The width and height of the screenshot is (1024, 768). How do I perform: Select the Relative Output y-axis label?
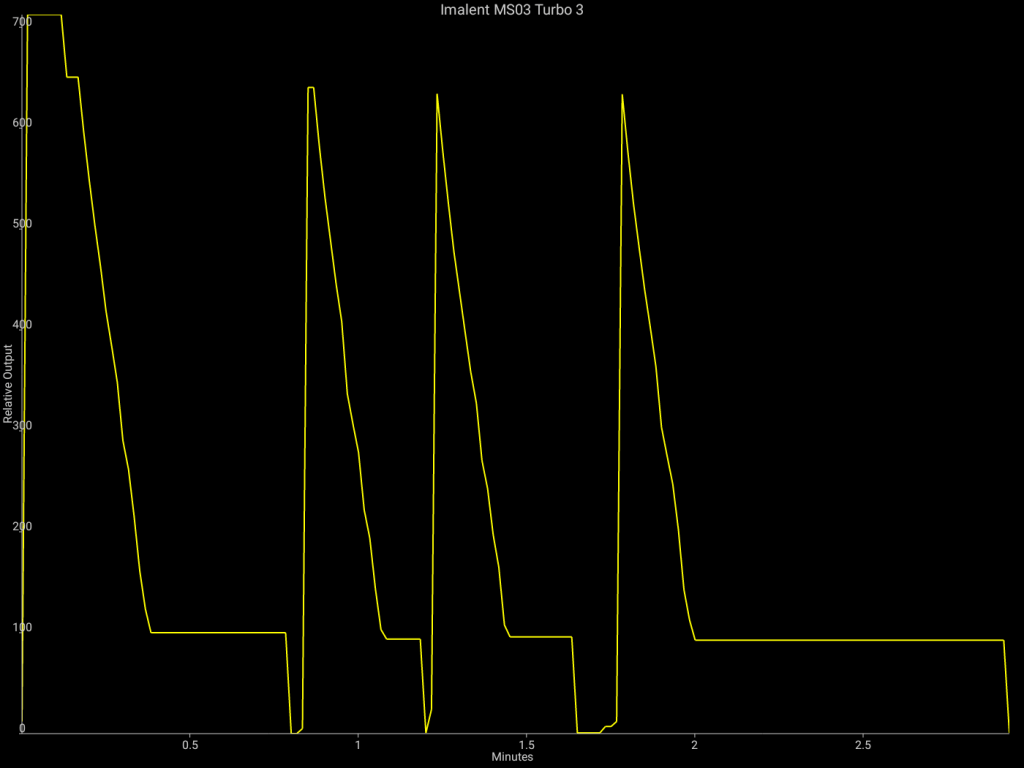[x=8, y=384]
